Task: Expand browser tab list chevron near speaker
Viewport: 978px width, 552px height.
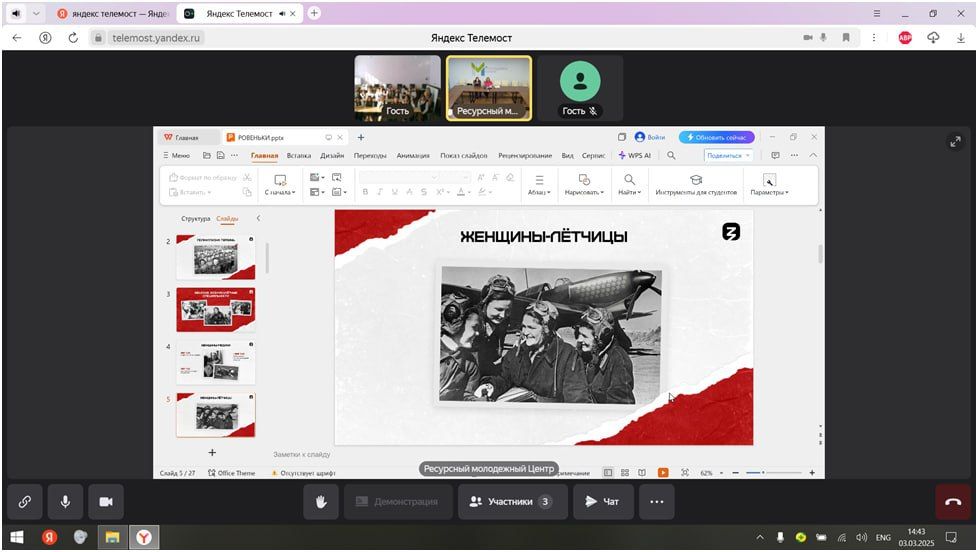Action: [36, 13]
